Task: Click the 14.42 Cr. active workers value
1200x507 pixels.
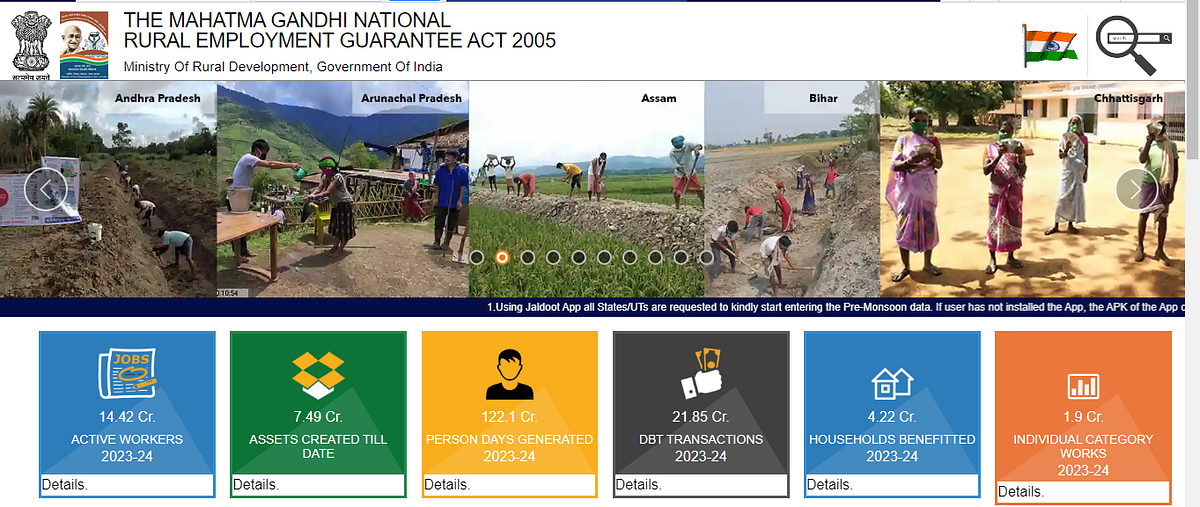Action: click(127, 417)
